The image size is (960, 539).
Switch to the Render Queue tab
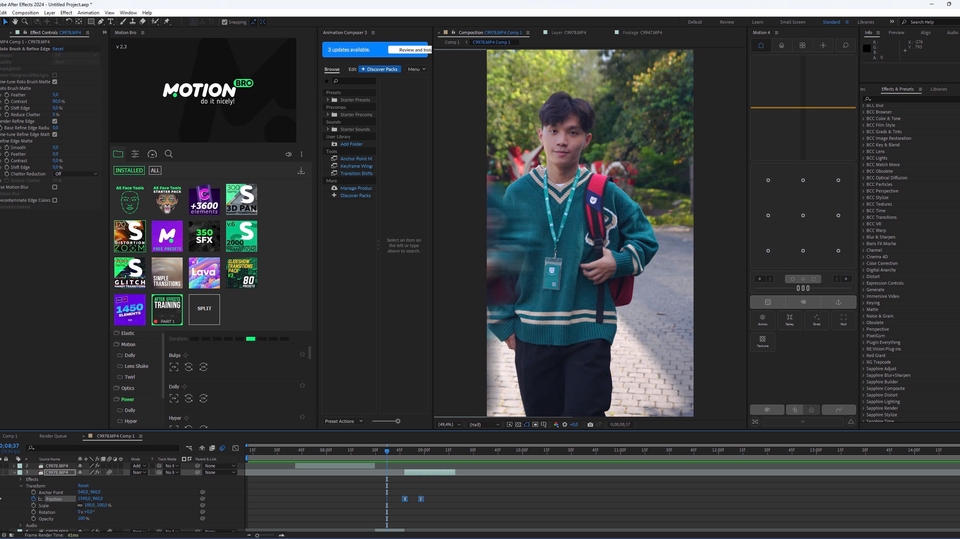click(x=53, y=436)
